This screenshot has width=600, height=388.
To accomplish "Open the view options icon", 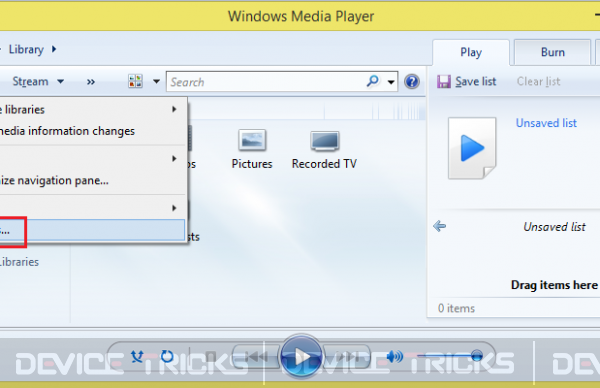I will pyautogui.click(x=135, y=81).
